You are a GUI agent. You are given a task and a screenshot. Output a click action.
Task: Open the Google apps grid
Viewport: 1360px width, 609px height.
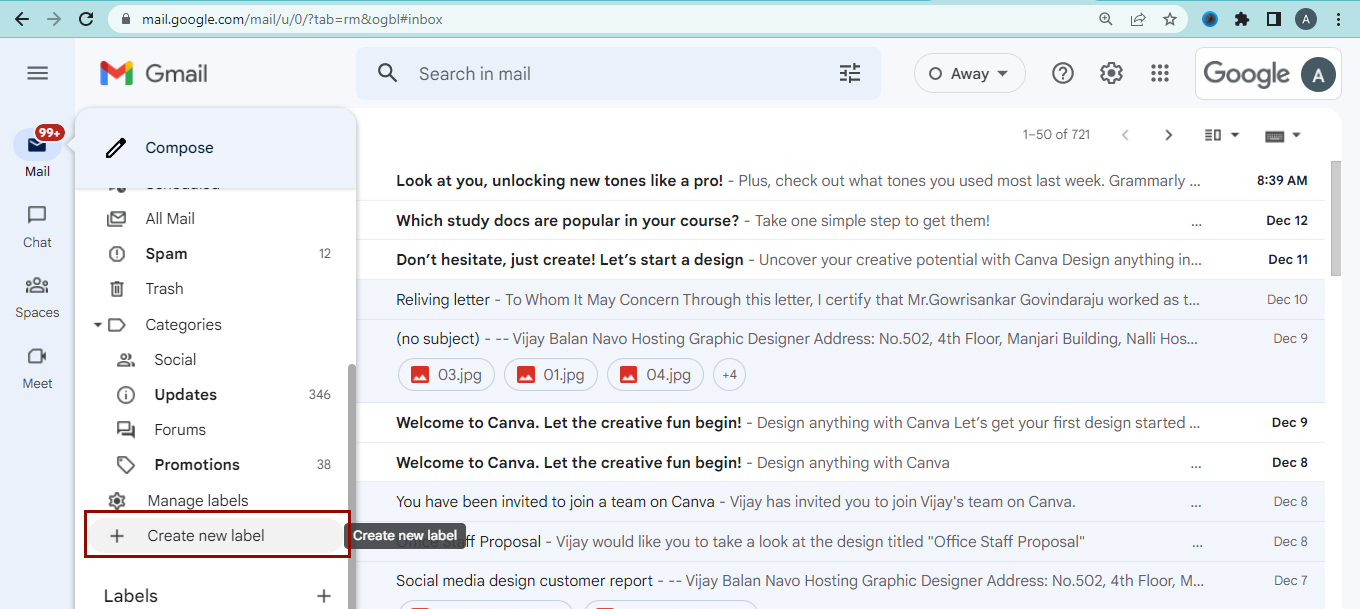coord(1160,73)
